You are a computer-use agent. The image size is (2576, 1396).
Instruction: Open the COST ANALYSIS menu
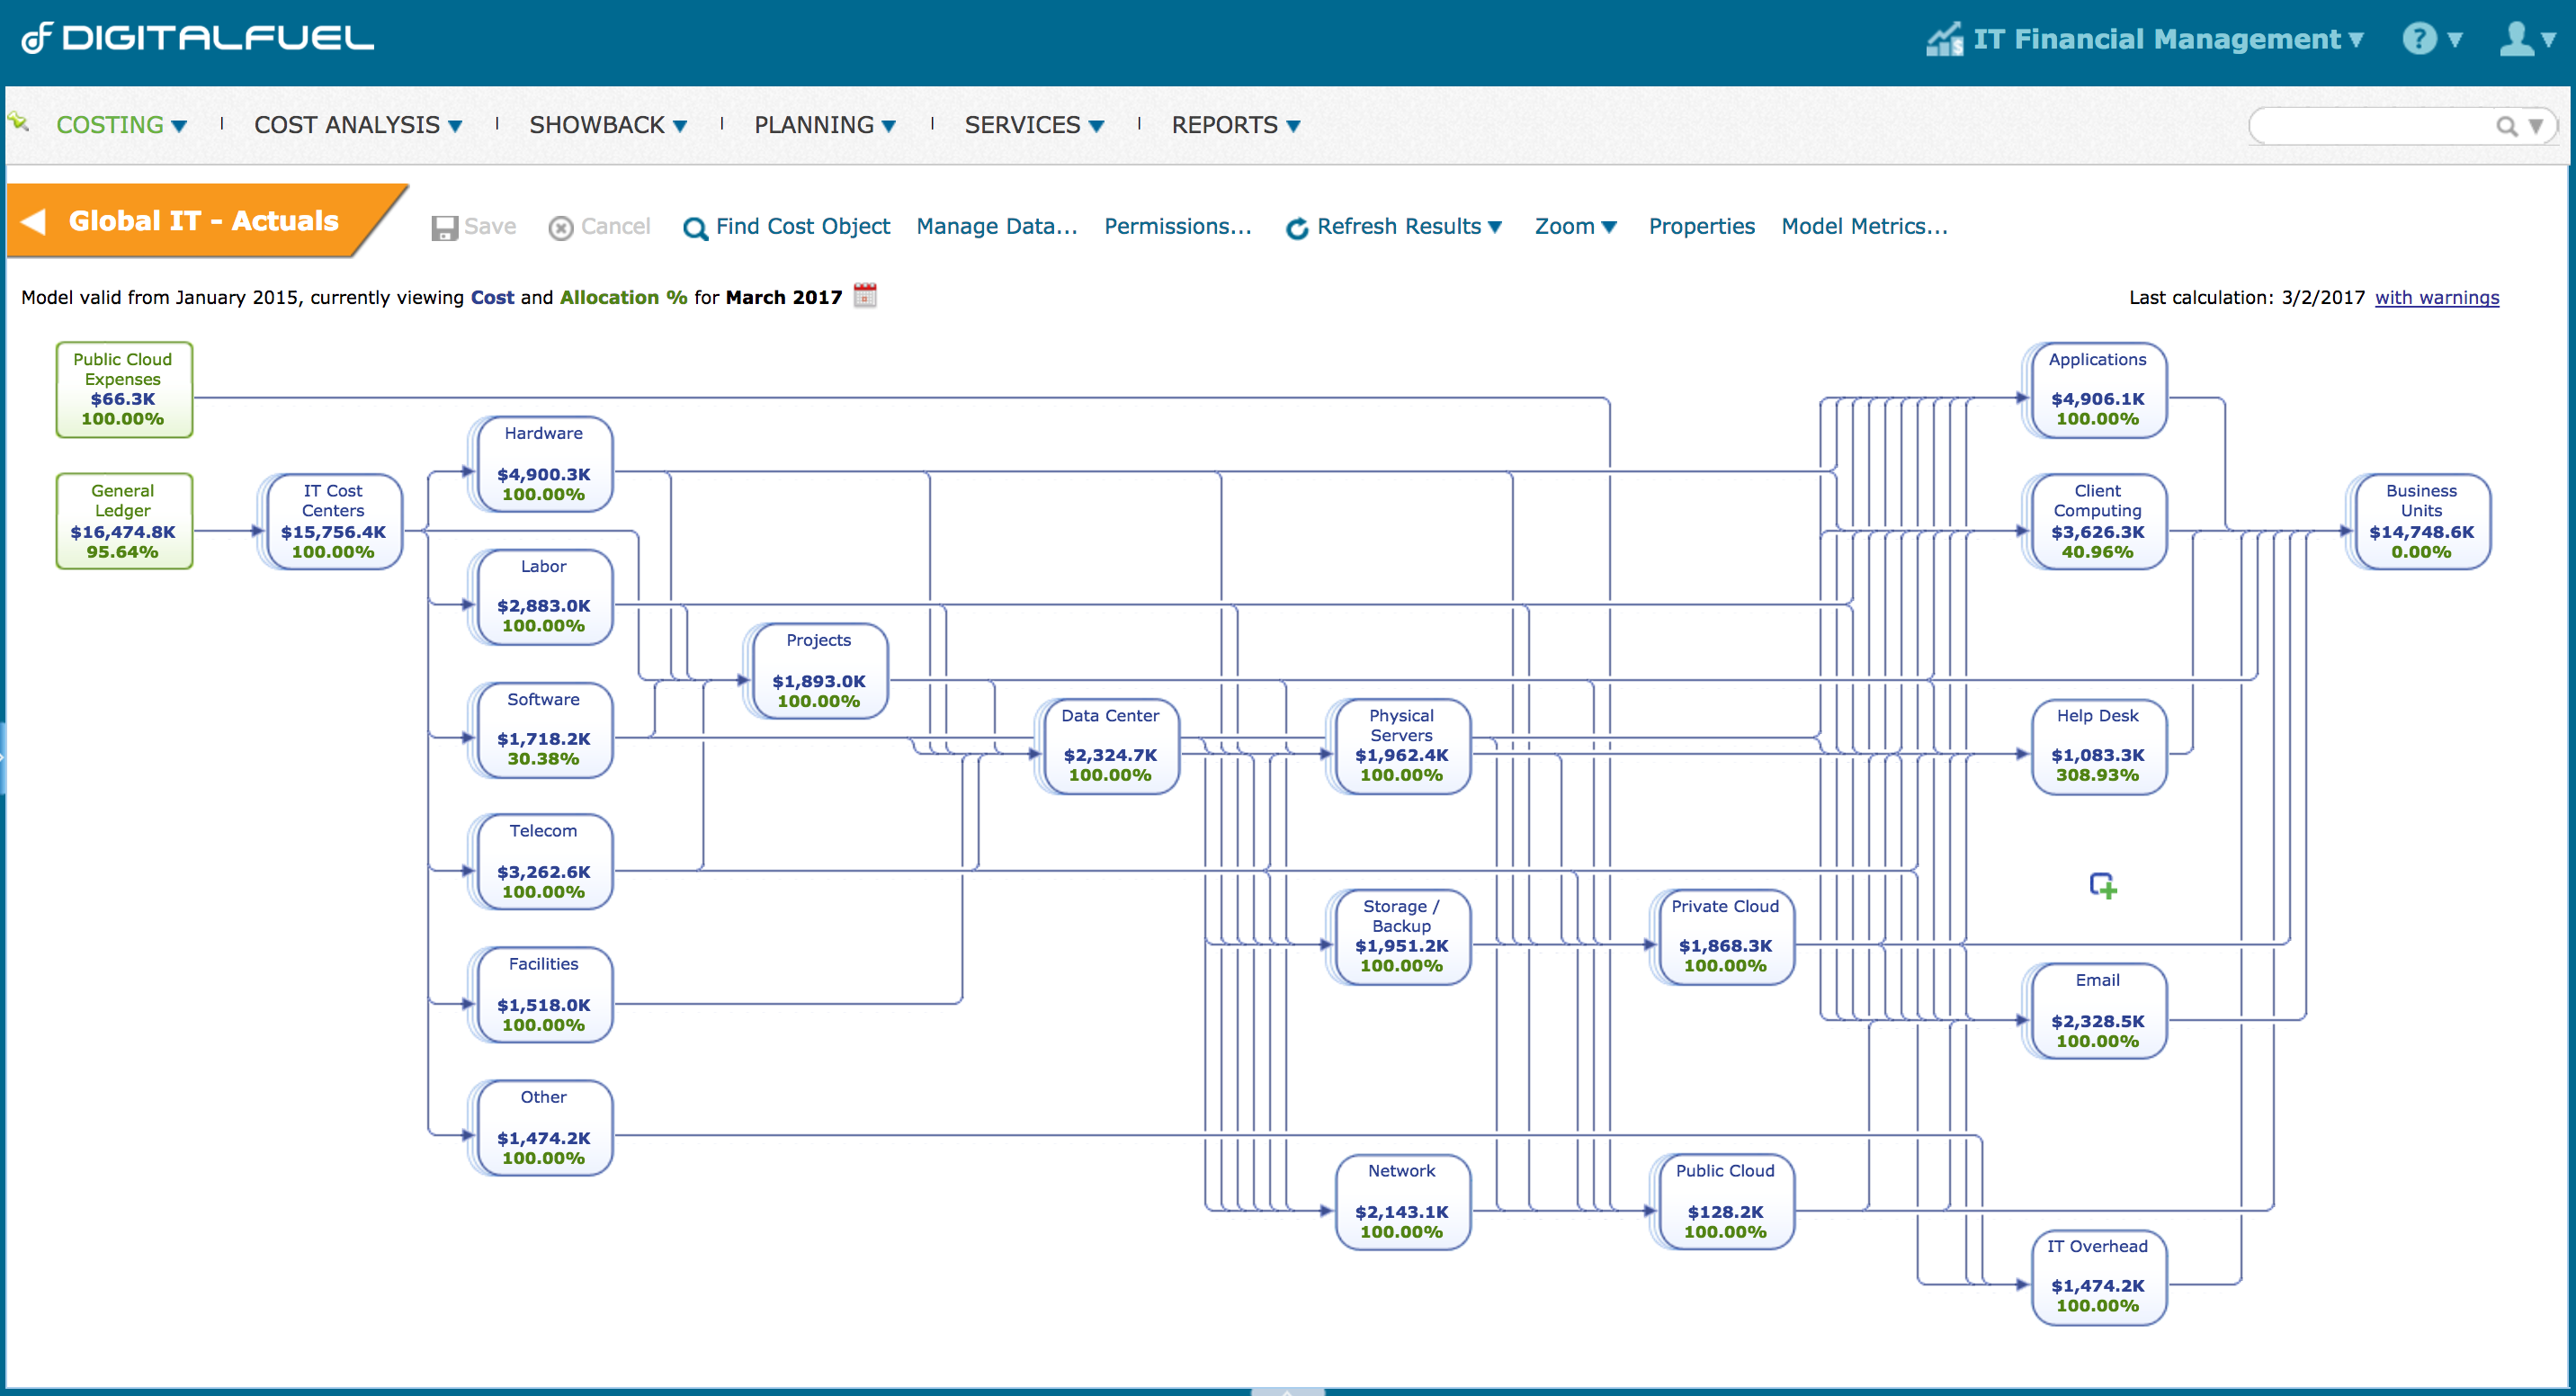click(357, 125)
